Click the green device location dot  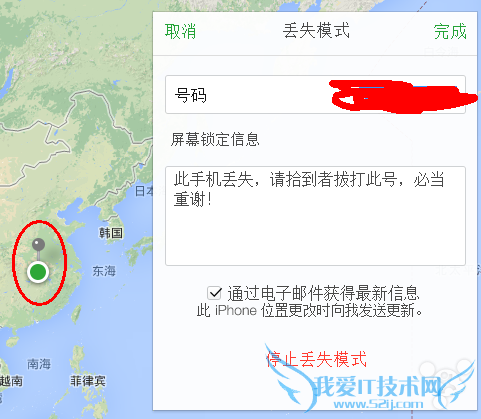(38, 272)
